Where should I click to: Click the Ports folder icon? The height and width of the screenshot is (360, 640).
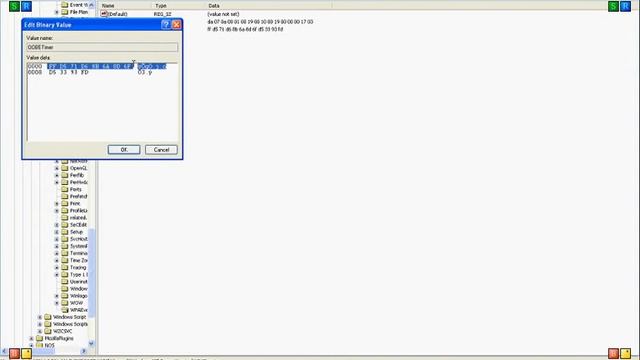click(x=64, y=189)
